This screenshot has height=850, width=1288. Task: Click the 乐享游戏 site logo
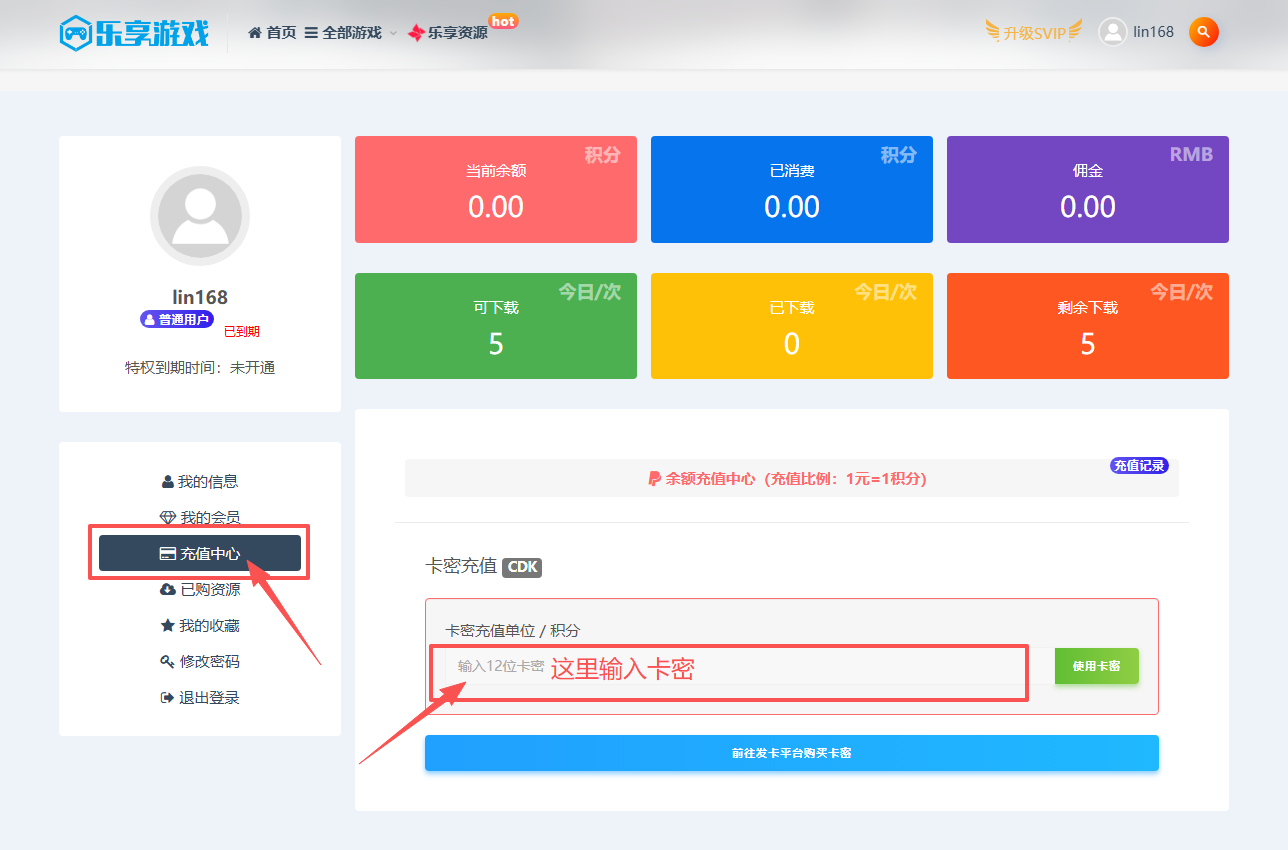(x=134, y=33)
